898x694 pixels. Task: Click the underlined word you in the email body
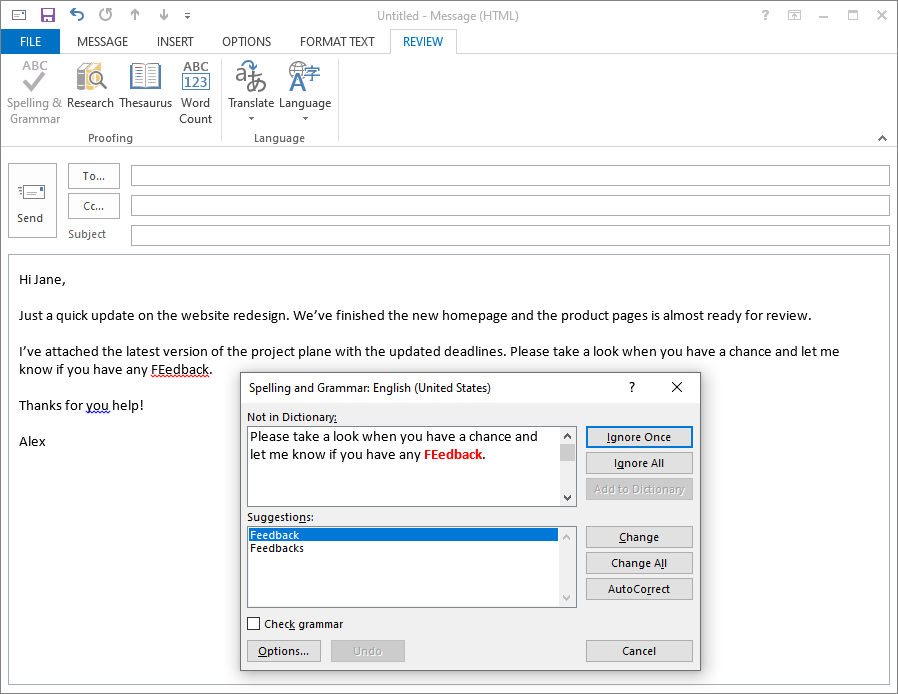click(x=97, y=405)
